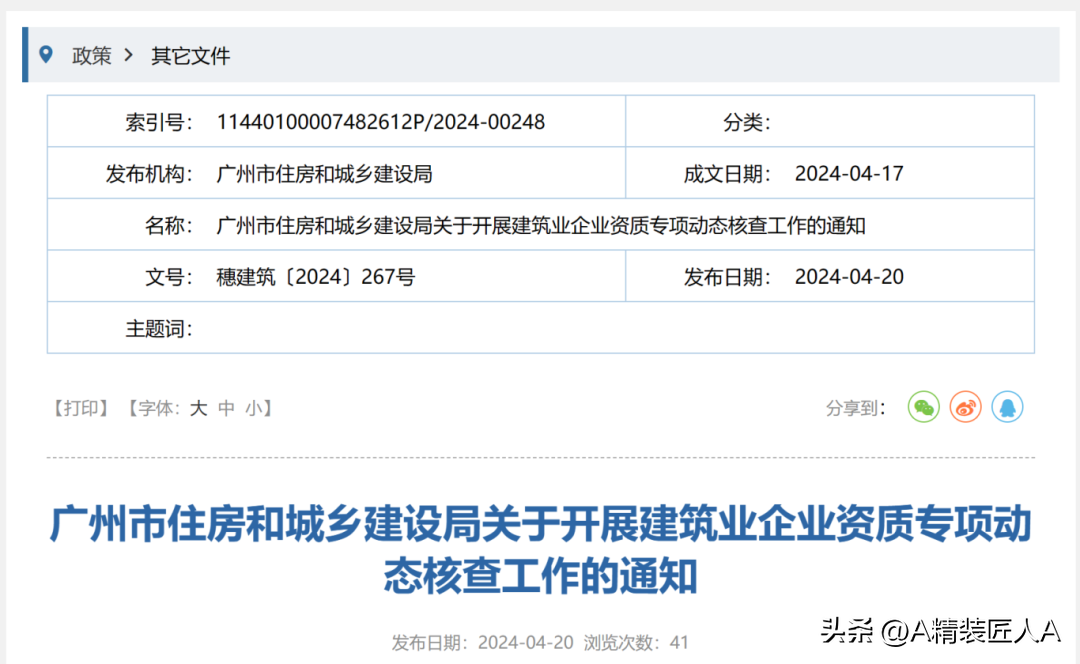Click the 成文日期 value 2024-04-17
1080x664 pixels.
[x=848, y=174]
